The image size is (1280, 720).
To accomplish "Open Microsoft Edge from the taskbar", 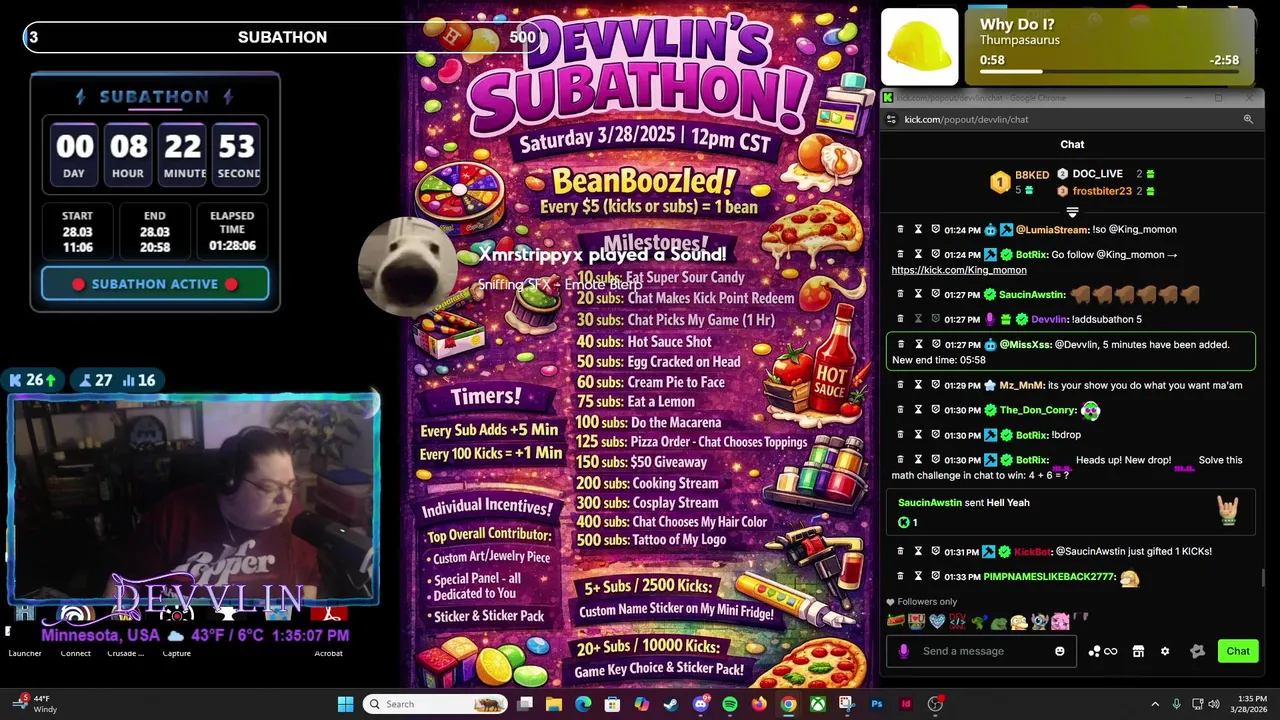I will click(x=583, y=704).
